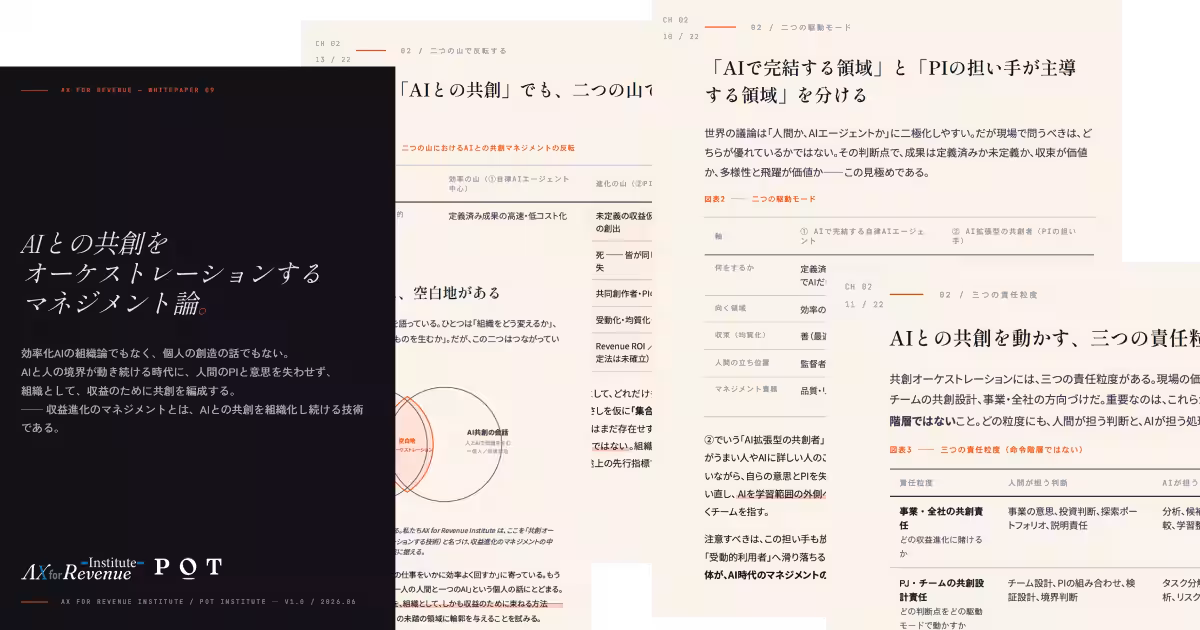The height and width of the screenshot is (630, 1200).
Task: Click page header "02 / 二つの駆動モード"
Action: [801, 27]
